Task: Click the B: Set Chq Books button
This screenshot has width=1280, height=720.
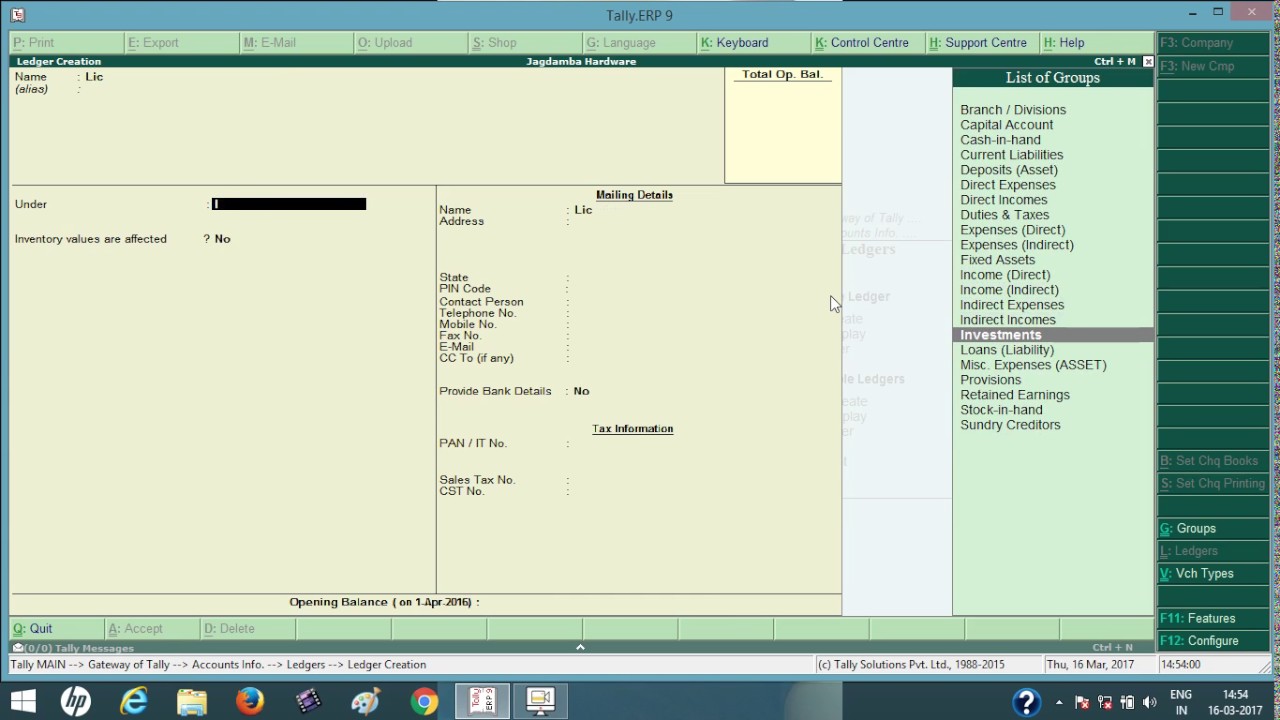Action: (x=1213, y=461)
